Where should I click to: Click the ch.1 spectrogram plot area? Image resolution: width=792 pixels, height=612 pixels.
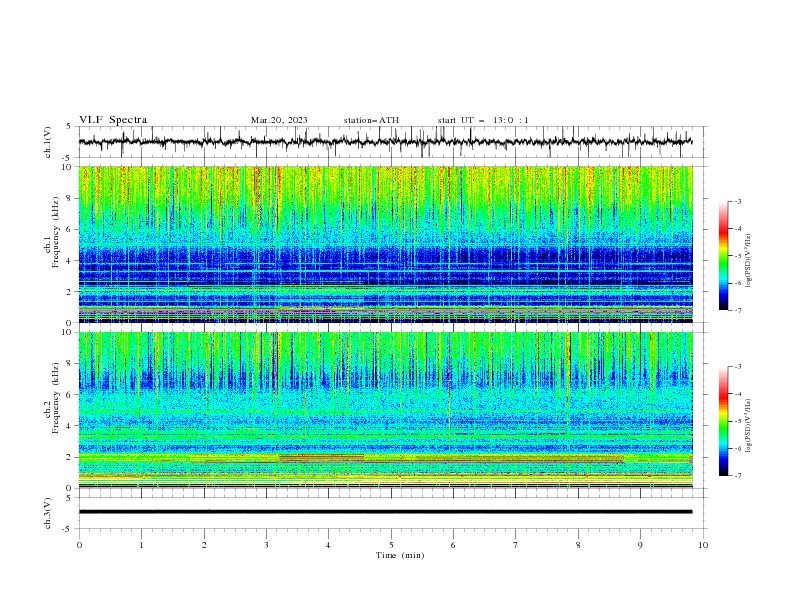click(385, 244)
